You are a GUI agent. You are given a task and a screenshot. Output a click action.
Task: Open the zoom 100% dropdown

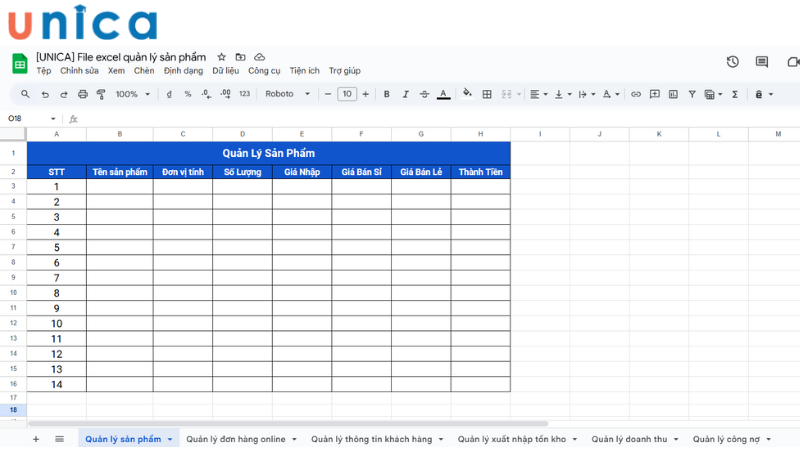pyautogui.click(x=133, y=94)
